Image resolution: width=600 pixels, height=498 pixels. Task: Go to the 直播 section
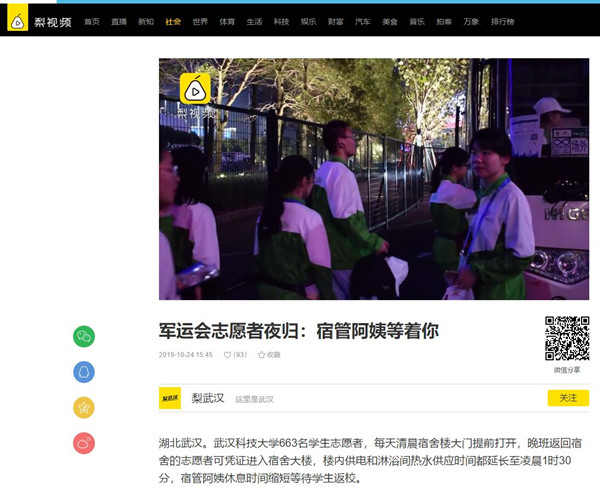[119, 21]
